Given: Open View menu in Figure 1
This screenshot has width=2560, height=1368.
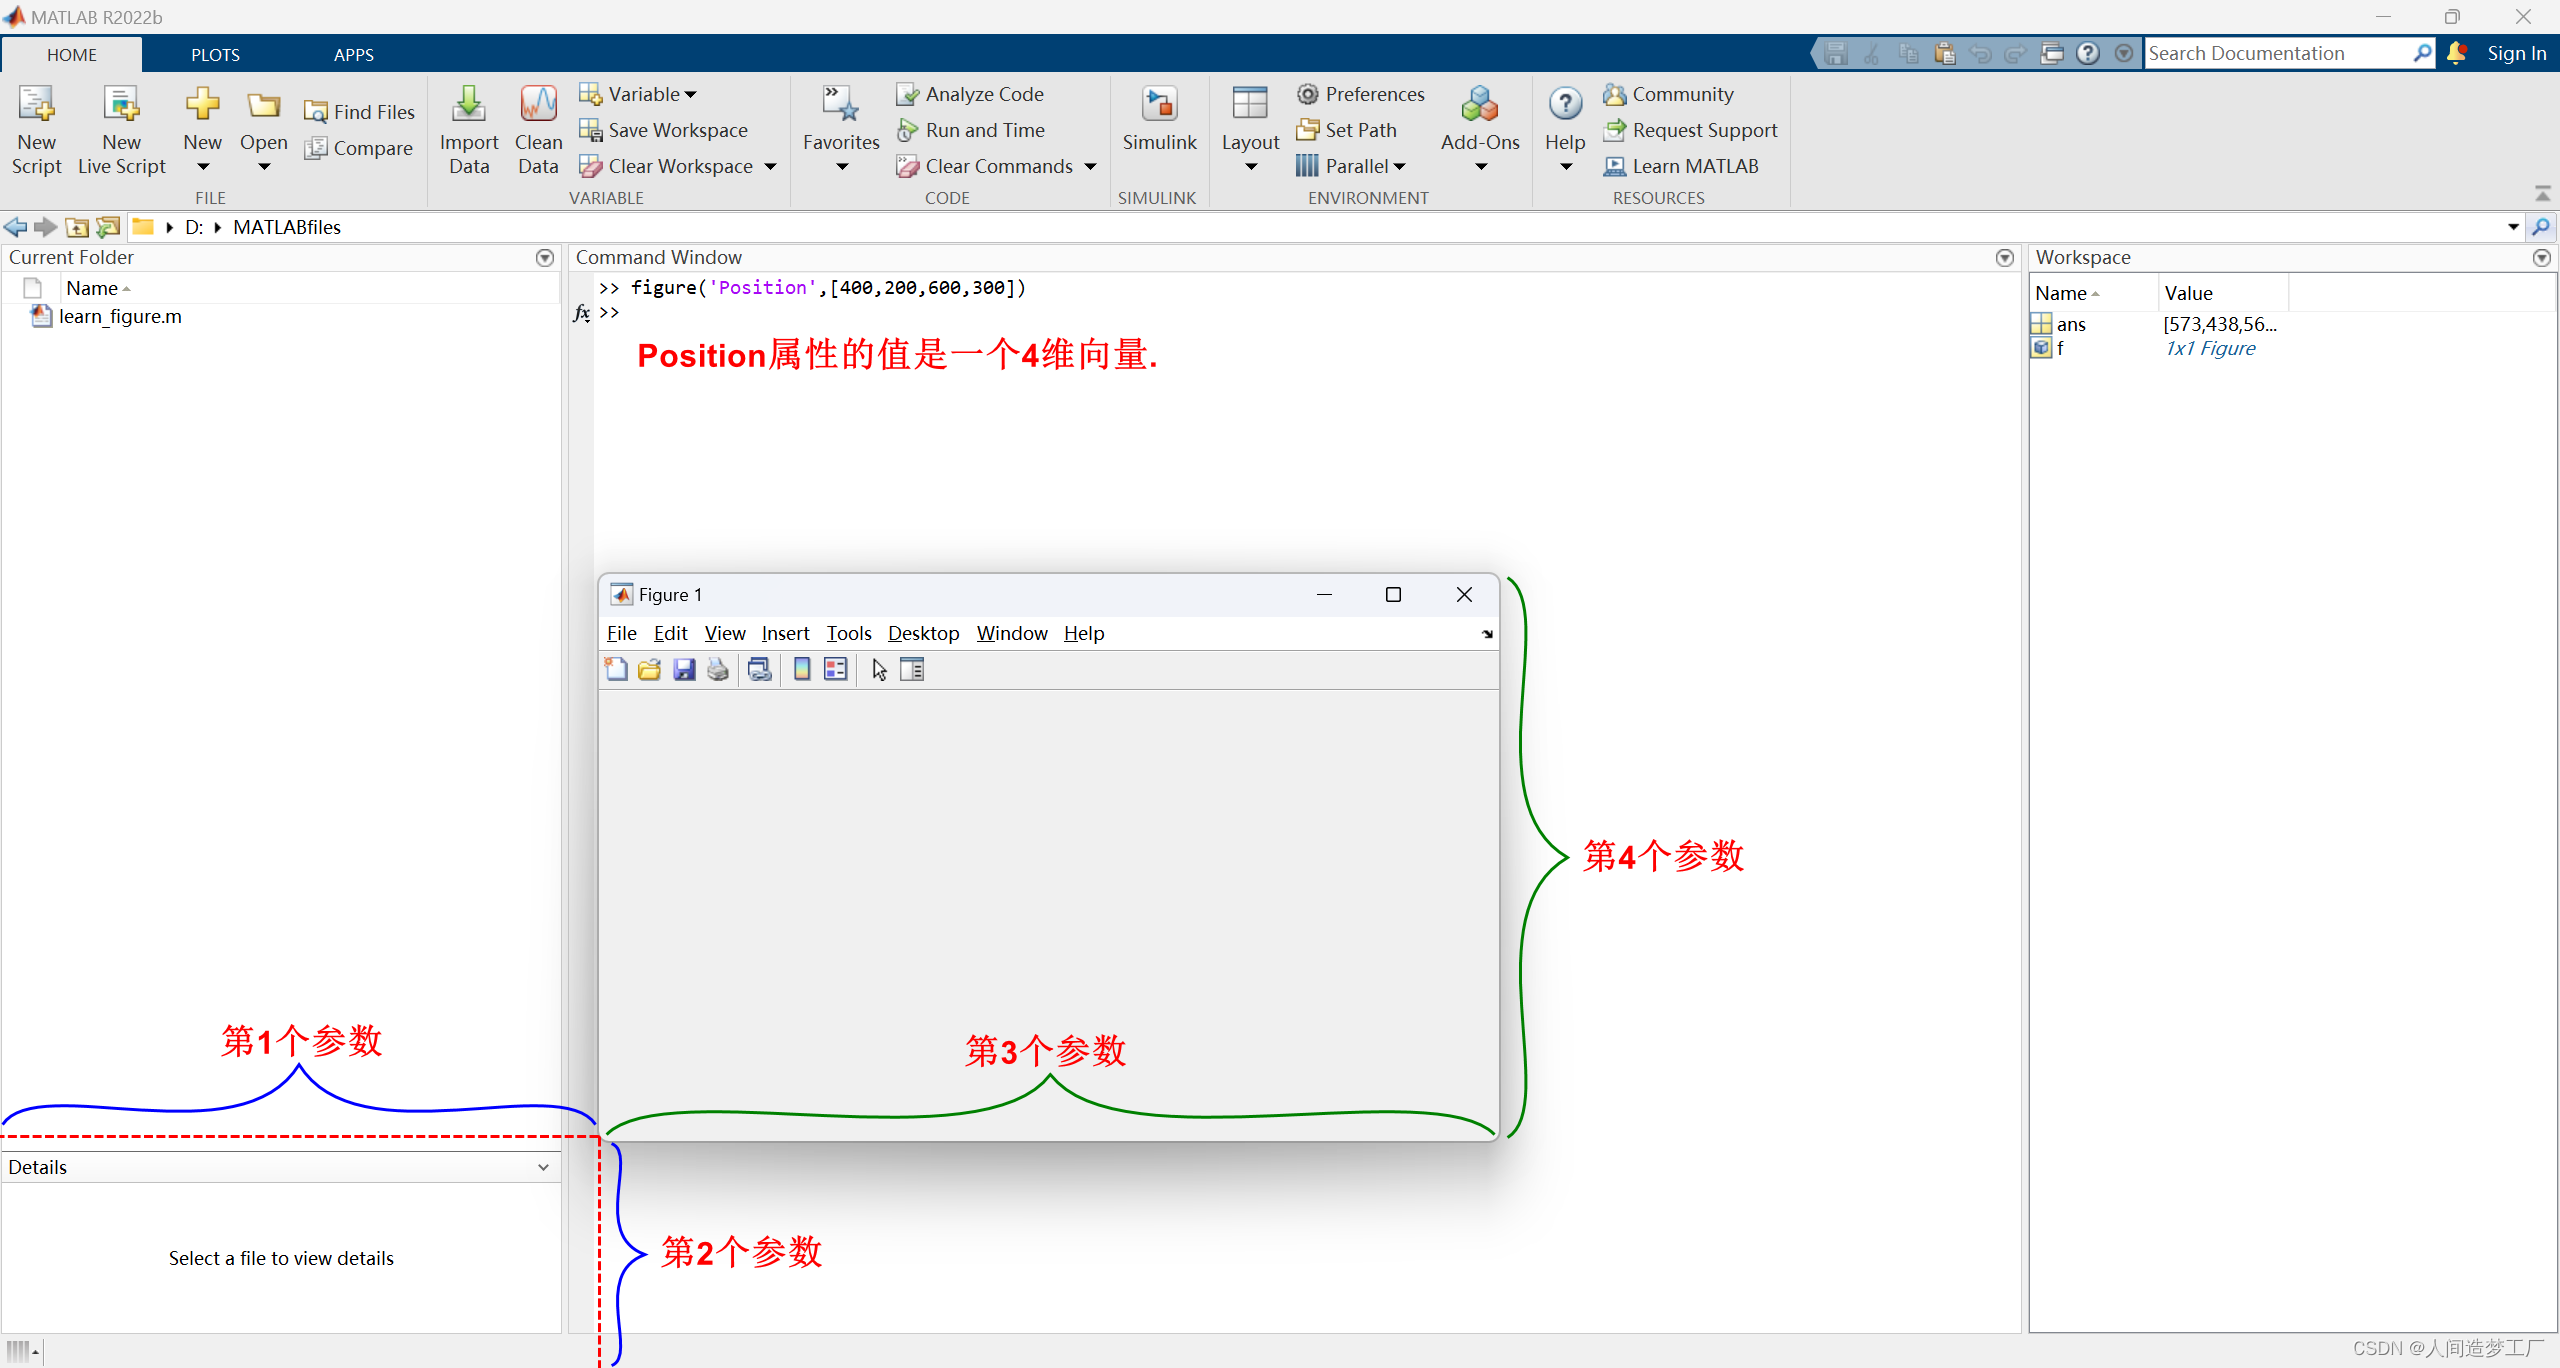Looking at the screenshot, I should click(x=725, y=633).
